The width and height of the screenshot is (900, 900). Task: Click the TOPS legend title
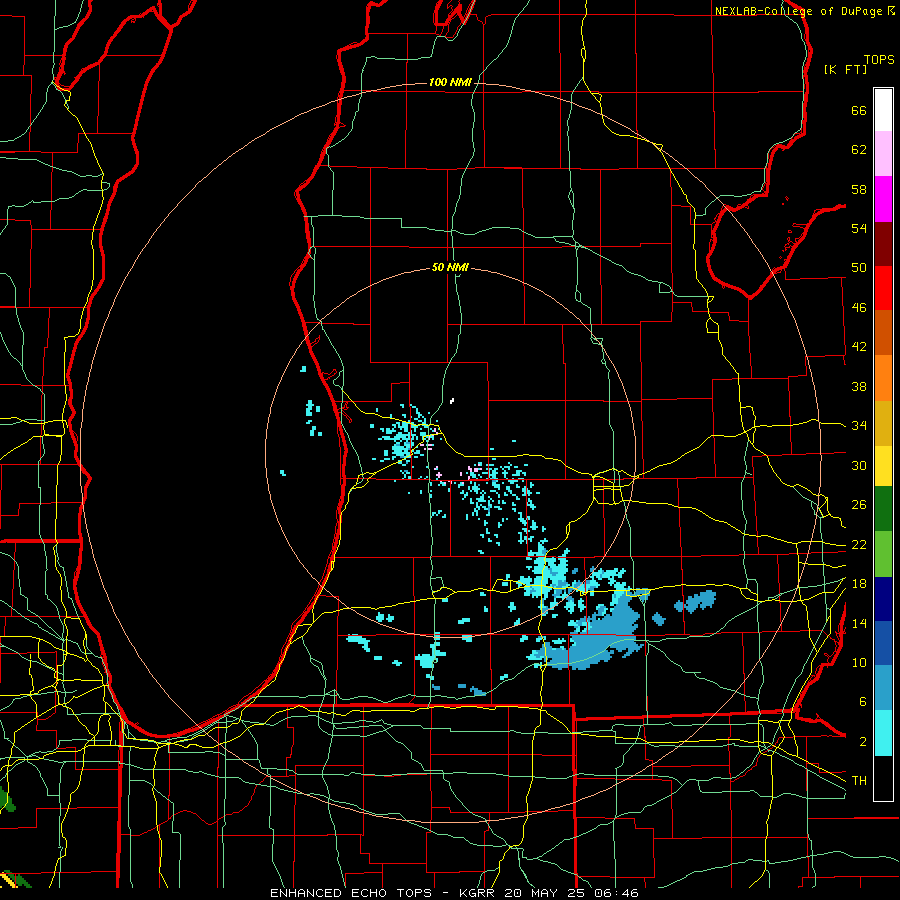[x=879, y=60]
